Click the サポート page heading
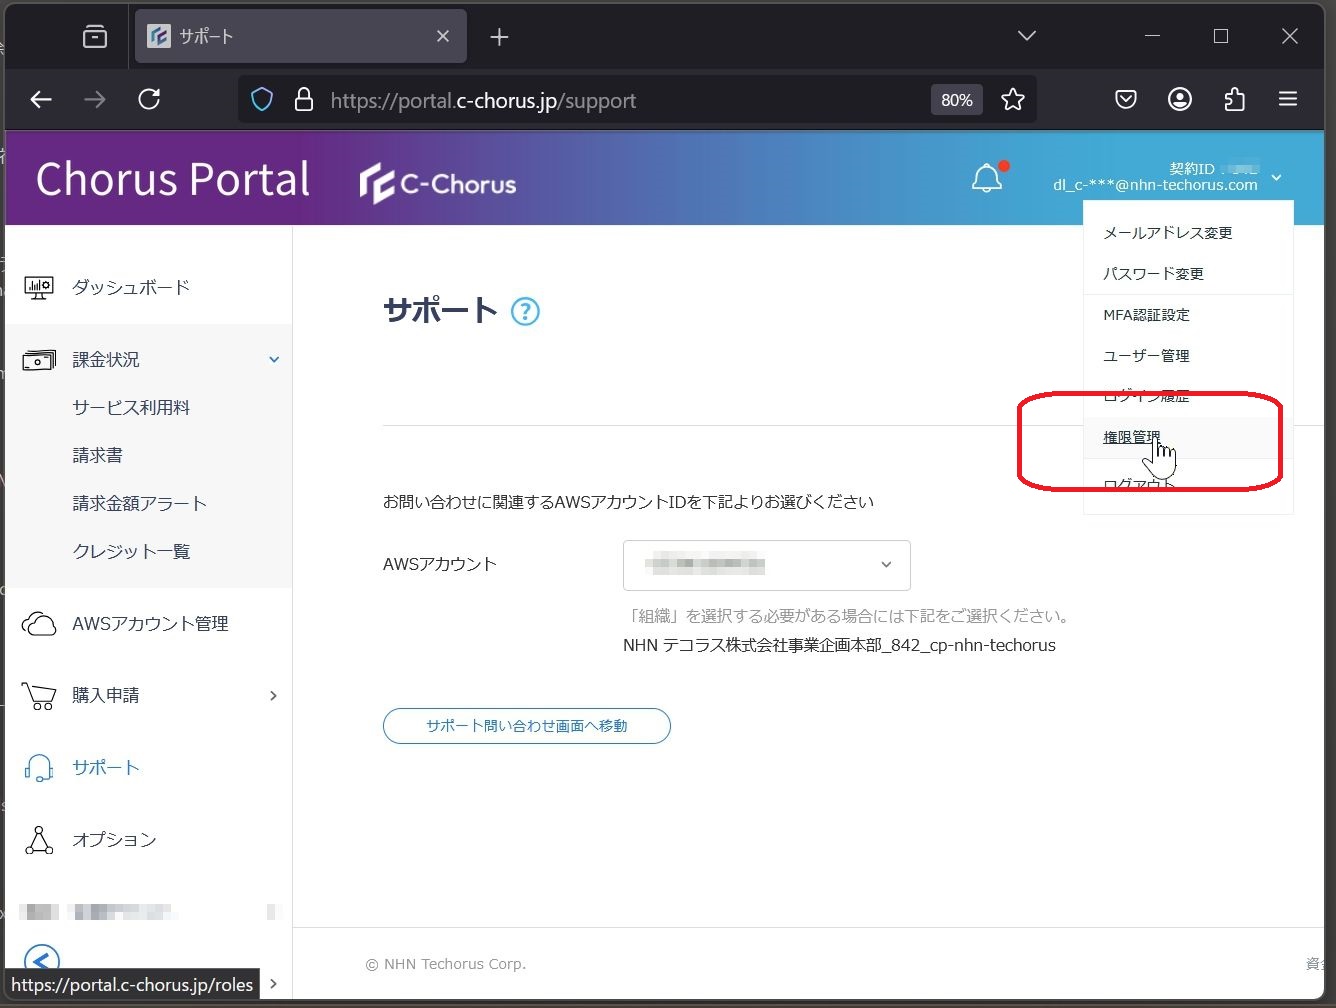This screenshot has height=1008, width=1336. (441, 311)
